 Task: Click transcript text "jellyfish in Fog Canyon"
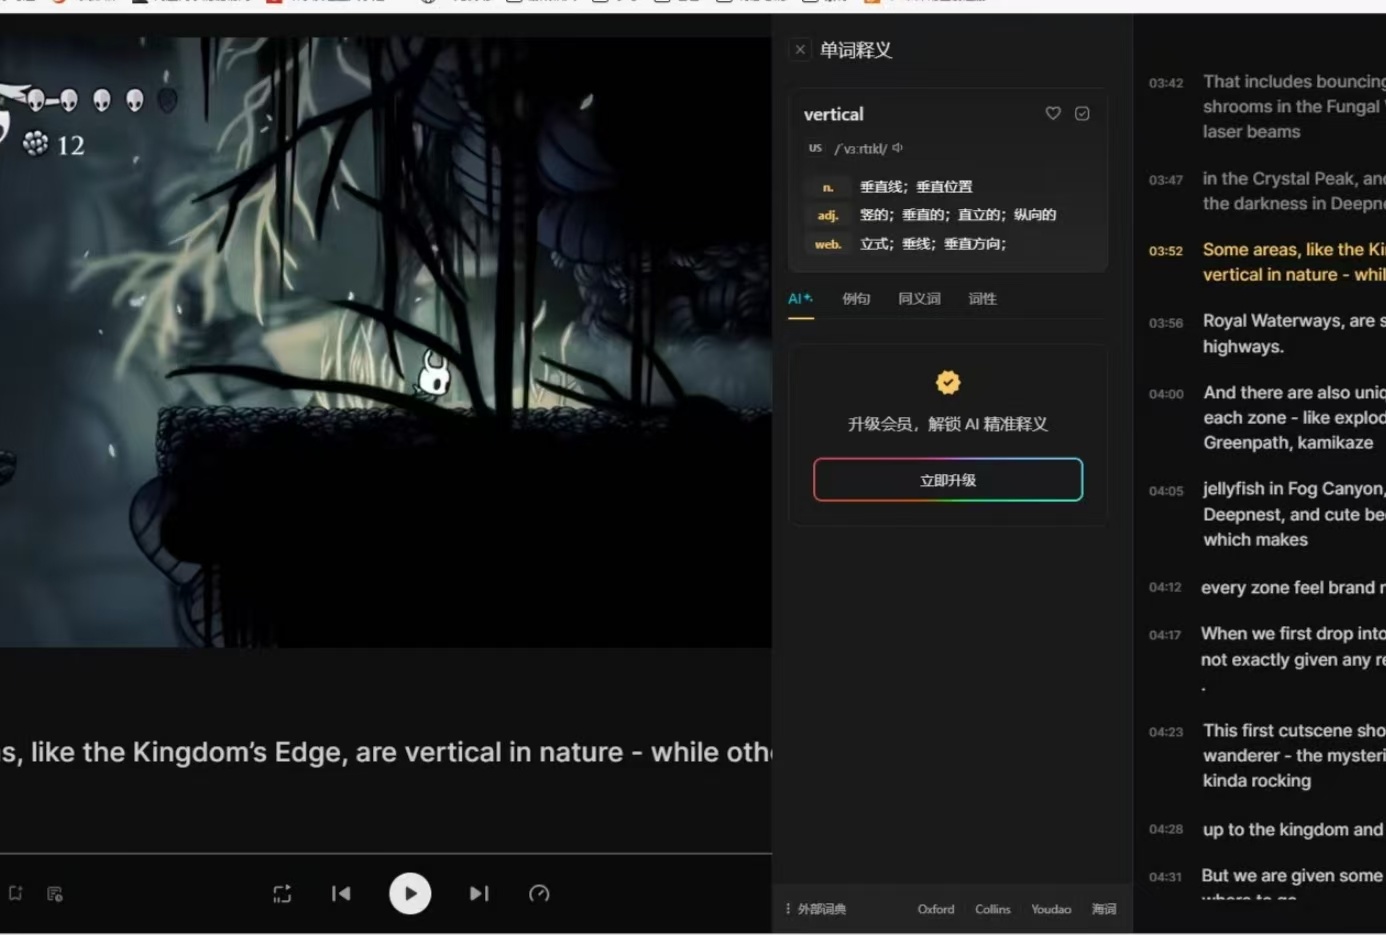[1292, 489]
